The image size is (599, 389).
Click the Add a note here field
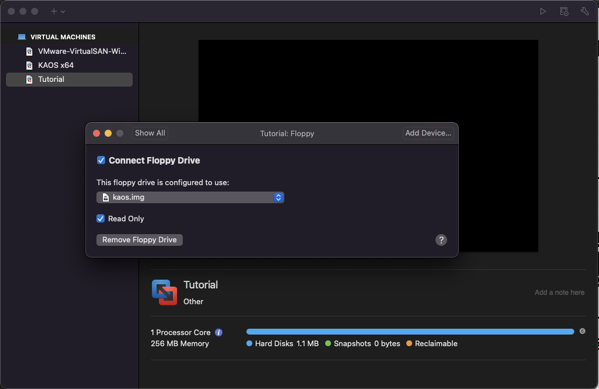coord(559,292)
